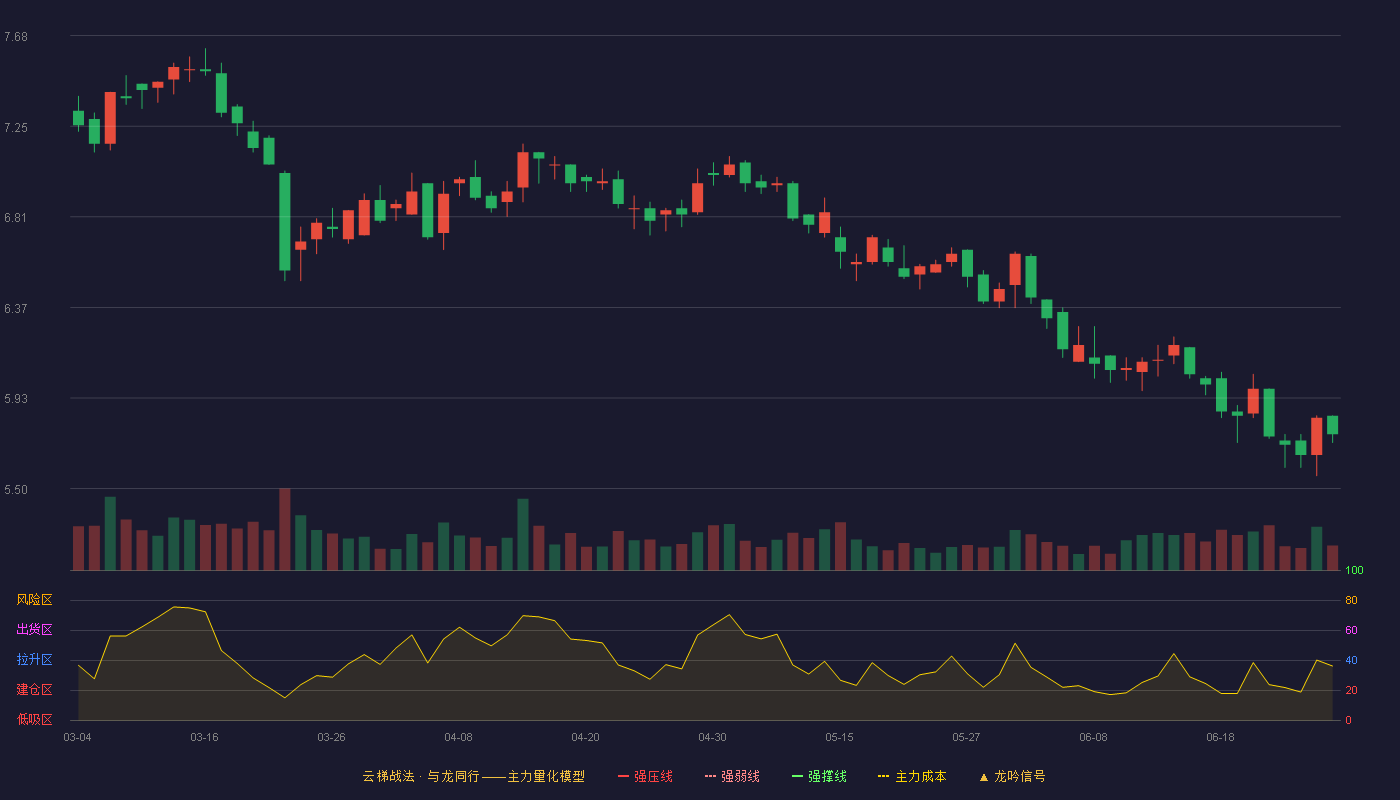The height and width of the screenshot is (800, 1400).
Task: Select the 05-15 date label
Action: point(839,737)
